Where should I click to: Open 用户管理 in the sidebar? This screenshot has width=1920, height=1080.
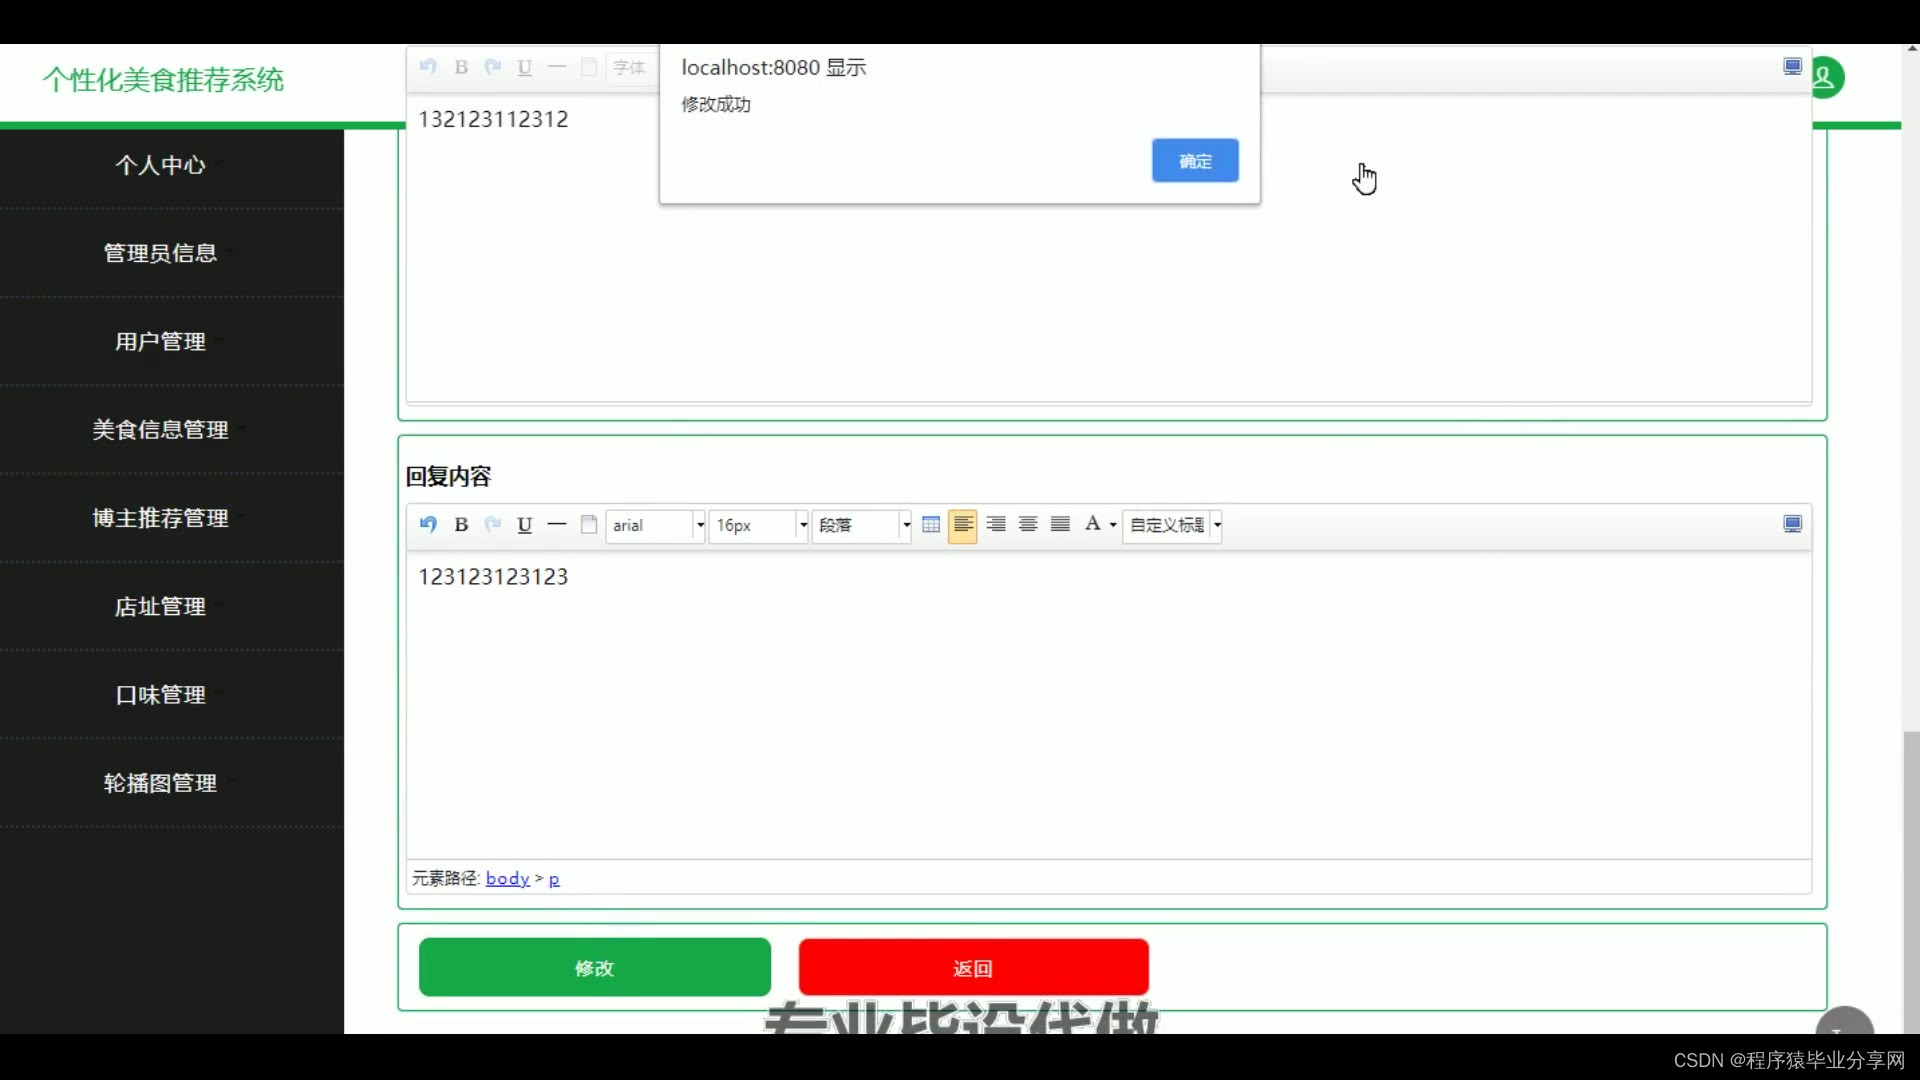coord(160,342)
